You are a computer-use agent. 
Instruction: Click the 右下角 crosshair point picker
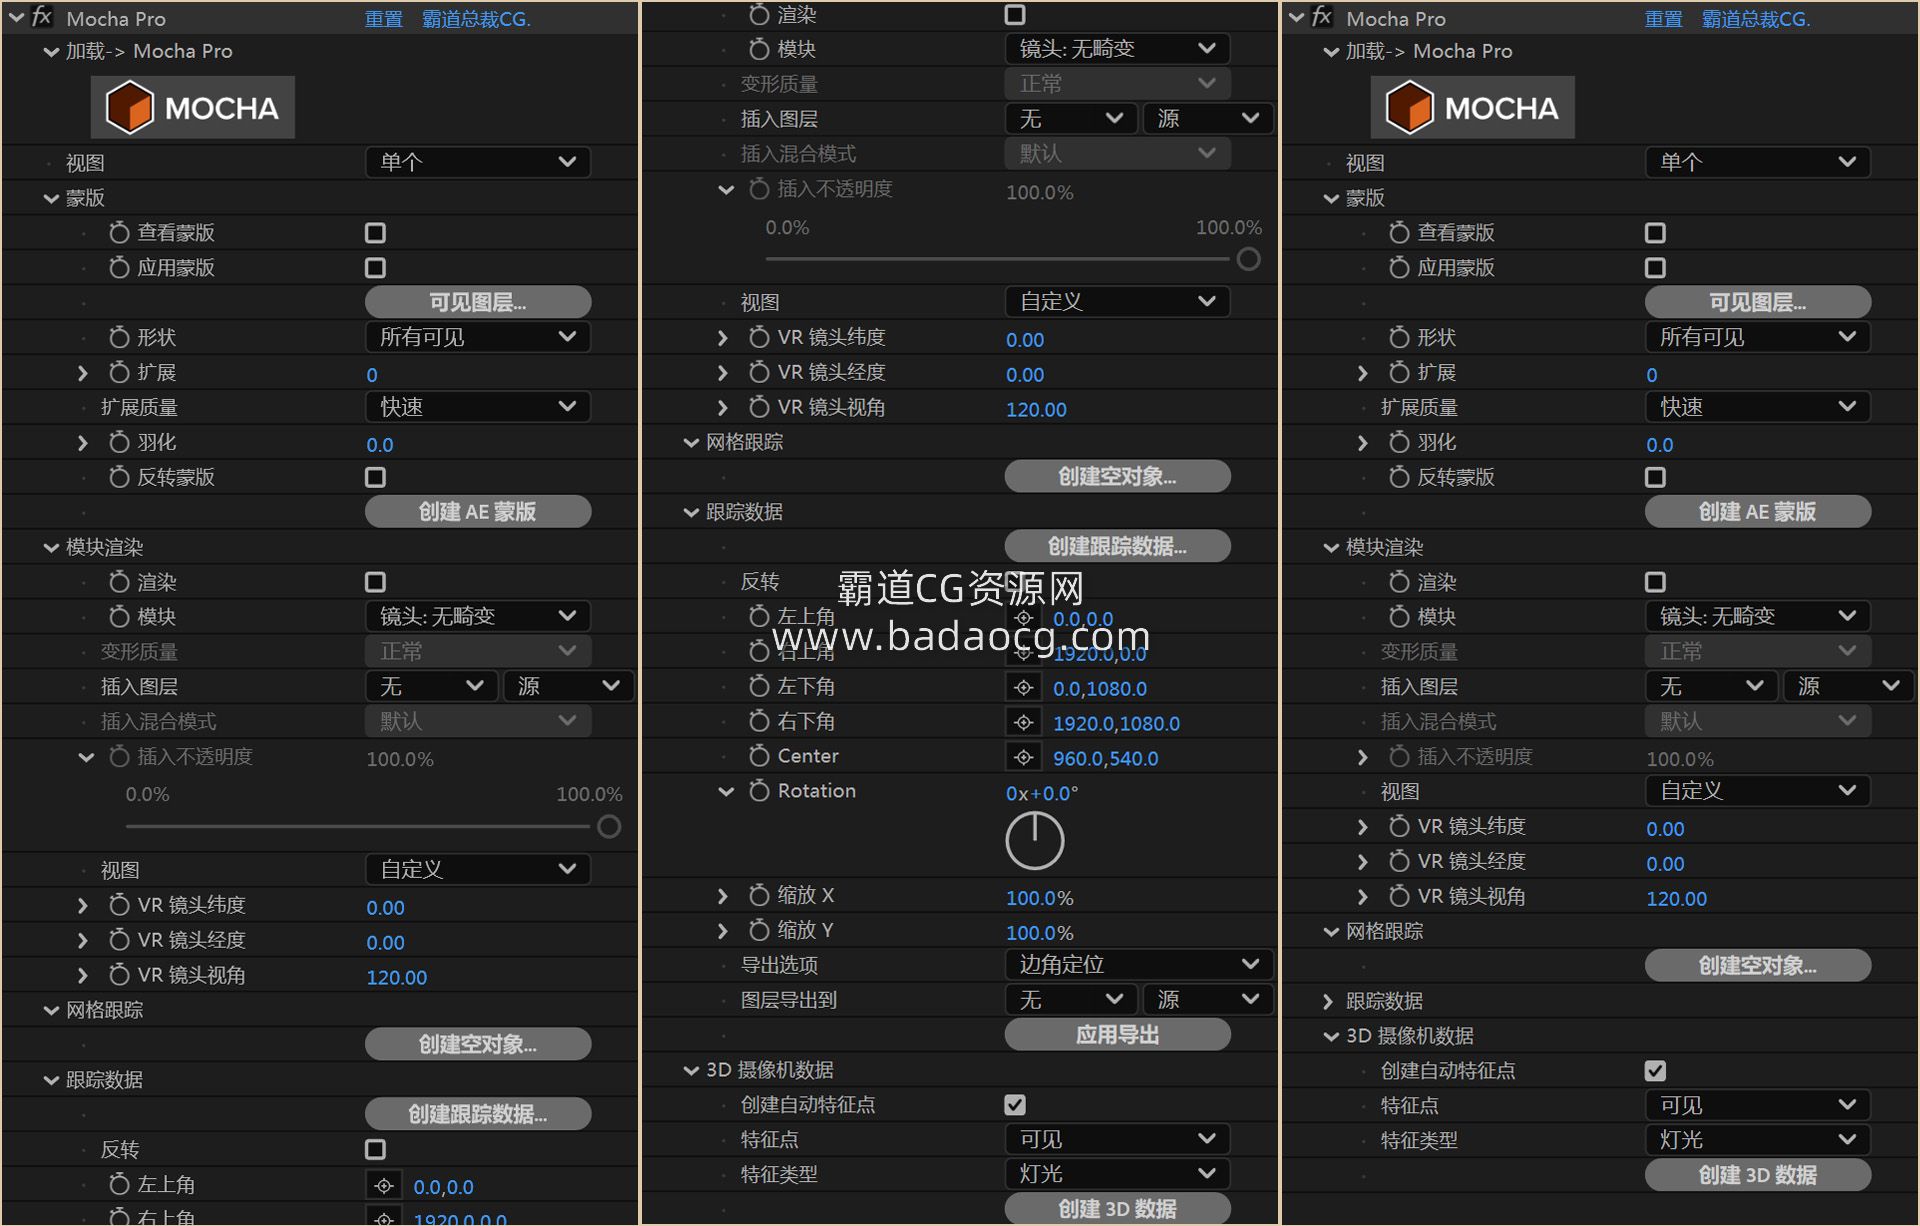[x=1023, y=722]
